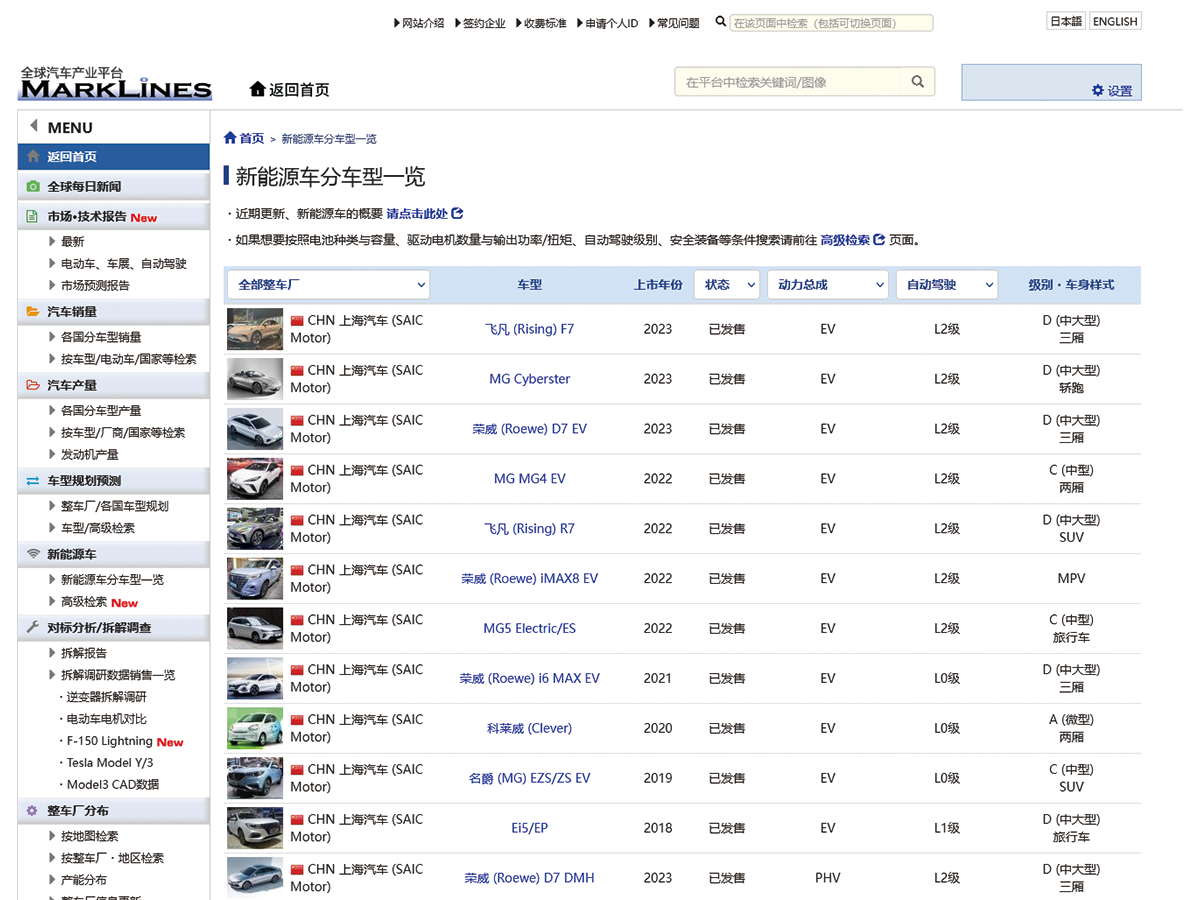The image size is (1200, 900).
Task: Open the MG Cyberster car thumbnail
Action: (255, 379)
